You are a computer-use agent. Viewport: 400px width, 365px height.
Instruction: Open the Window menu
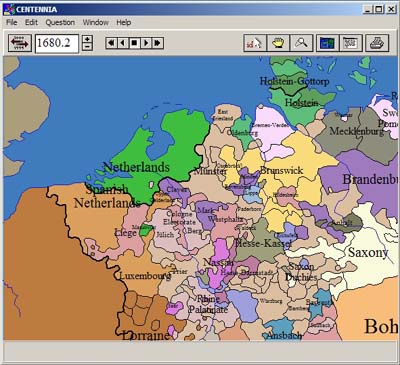coord(96,22)
